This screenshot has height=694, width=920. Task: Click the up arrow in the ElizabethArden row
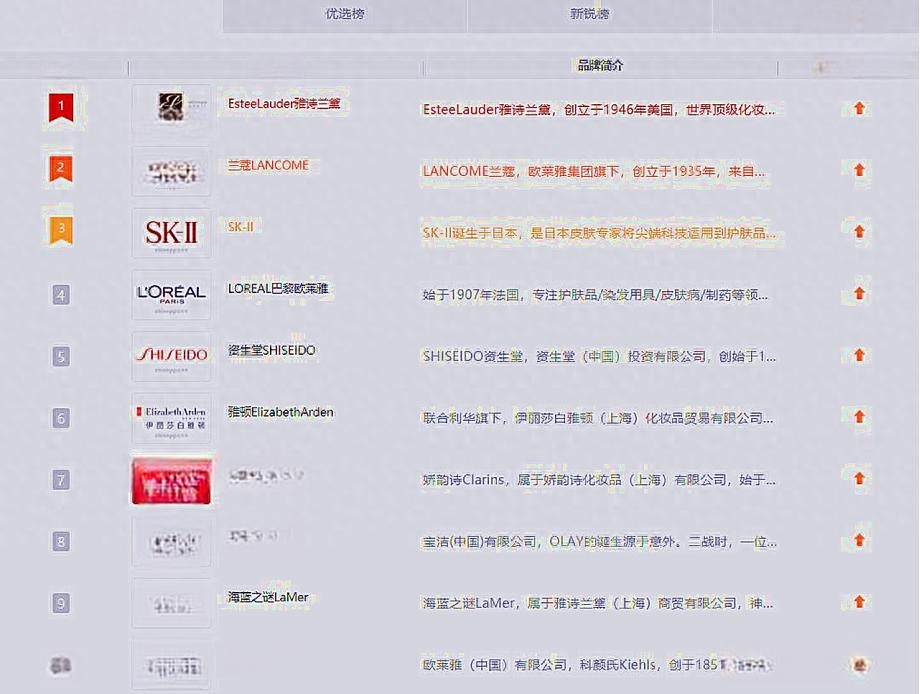tap(860, 417)
